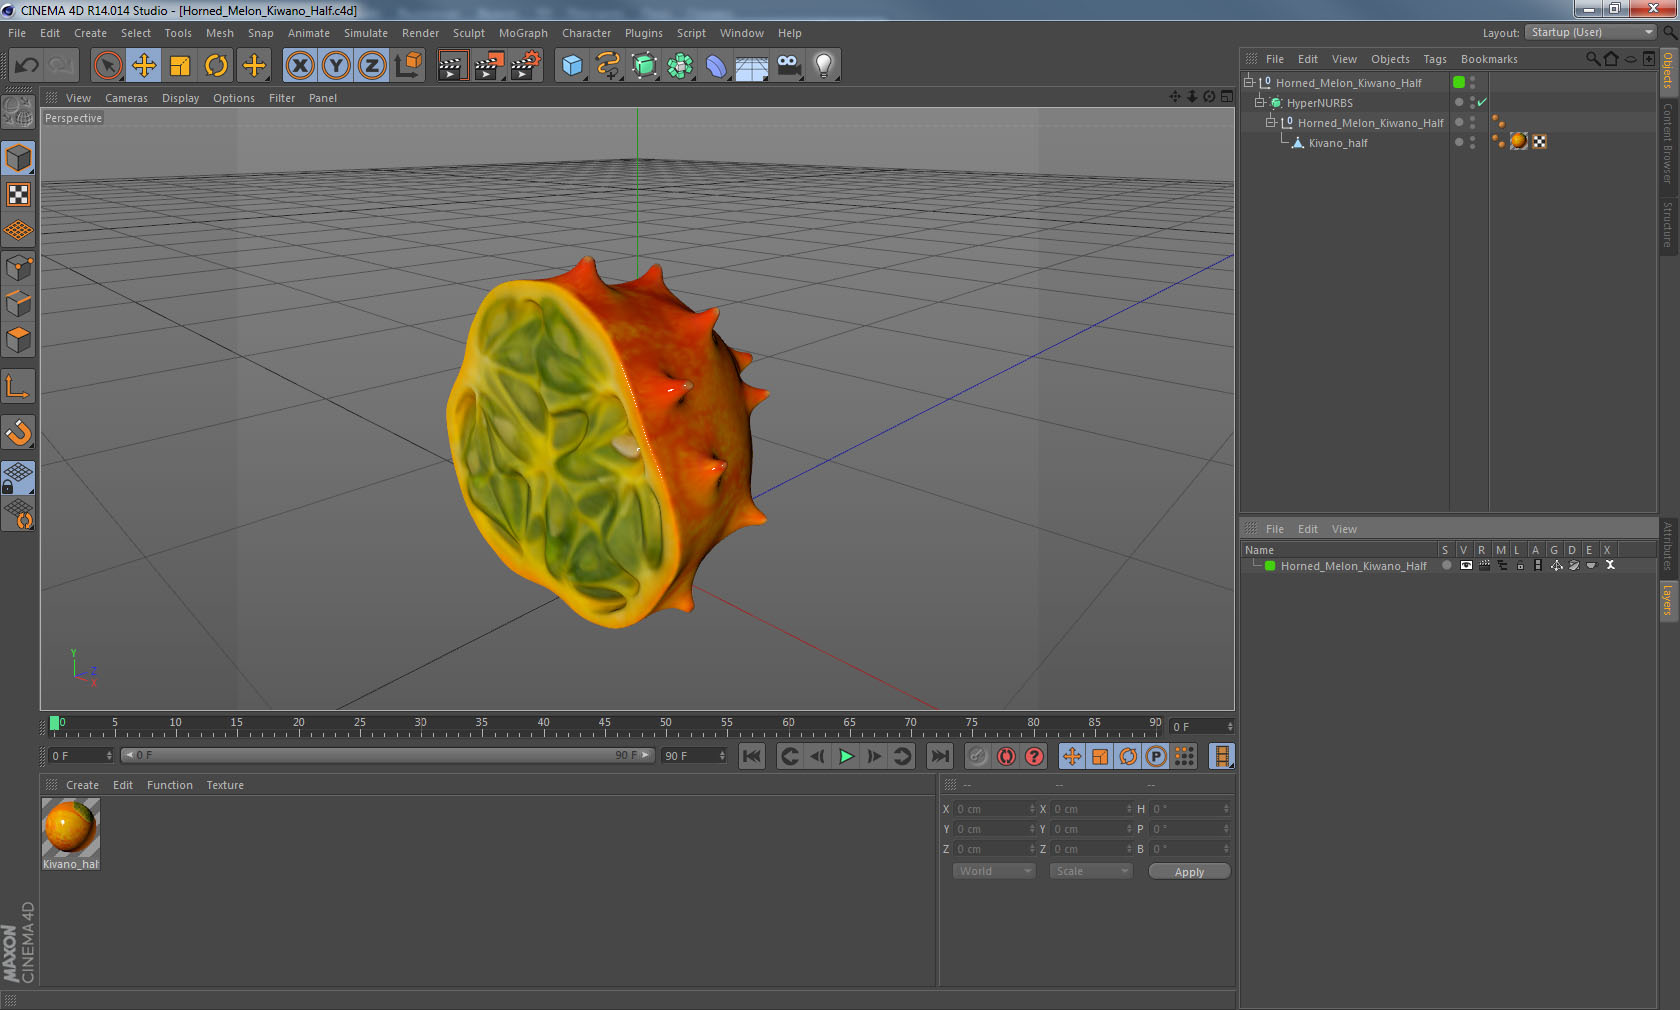Open the deformer objects icon

tap(716, 66)
